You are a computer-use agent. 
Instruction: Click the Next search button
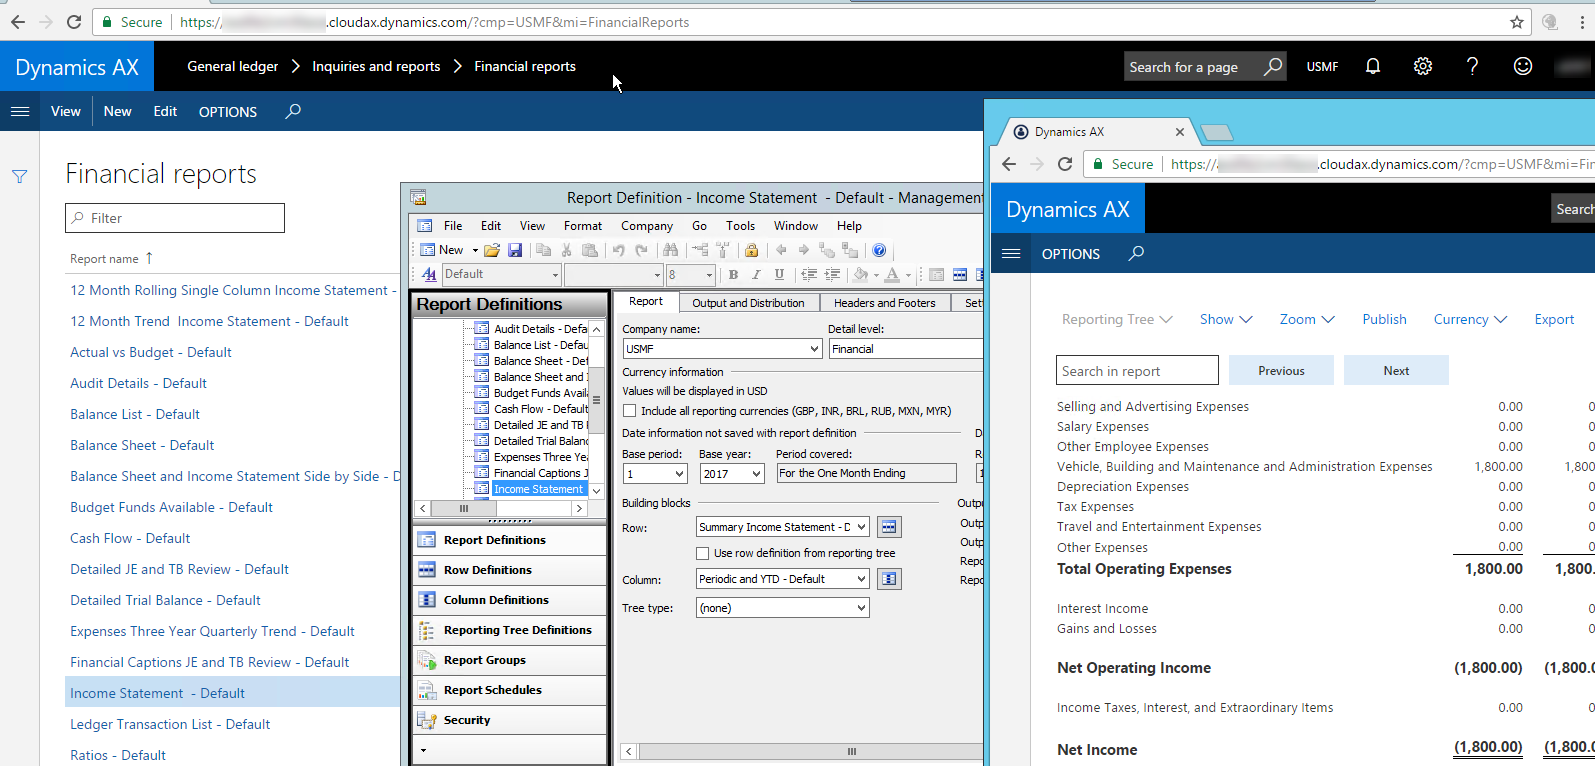pos(1396,370)
